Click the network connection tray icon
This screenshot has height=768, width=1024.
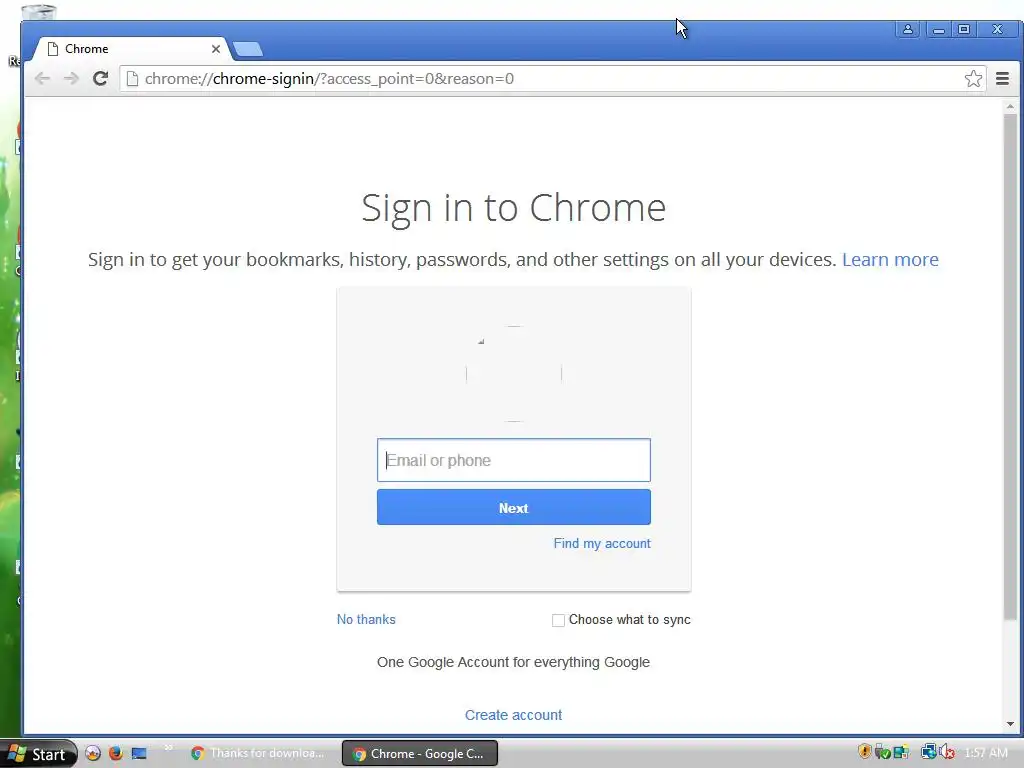click(x=928, y=752)
